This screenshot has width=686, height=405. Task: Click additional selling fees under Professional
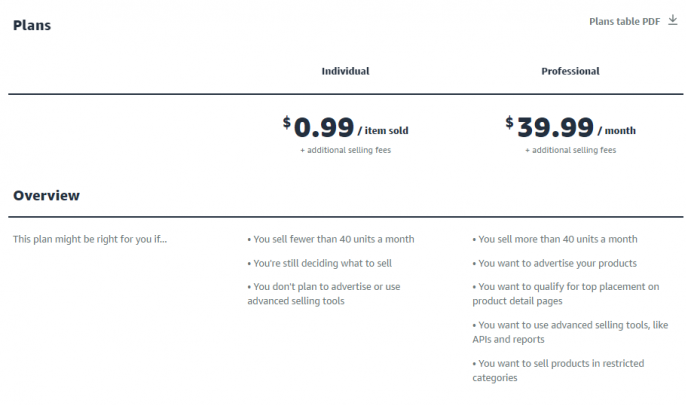[570, 150]
